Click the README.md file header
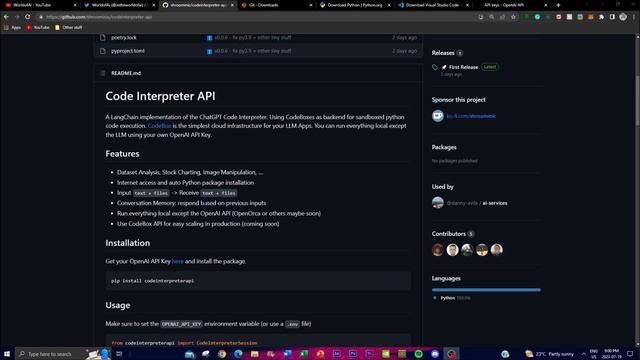Viewport: 640px width, 360px height. pyautogui.click(x=126, y=73)
